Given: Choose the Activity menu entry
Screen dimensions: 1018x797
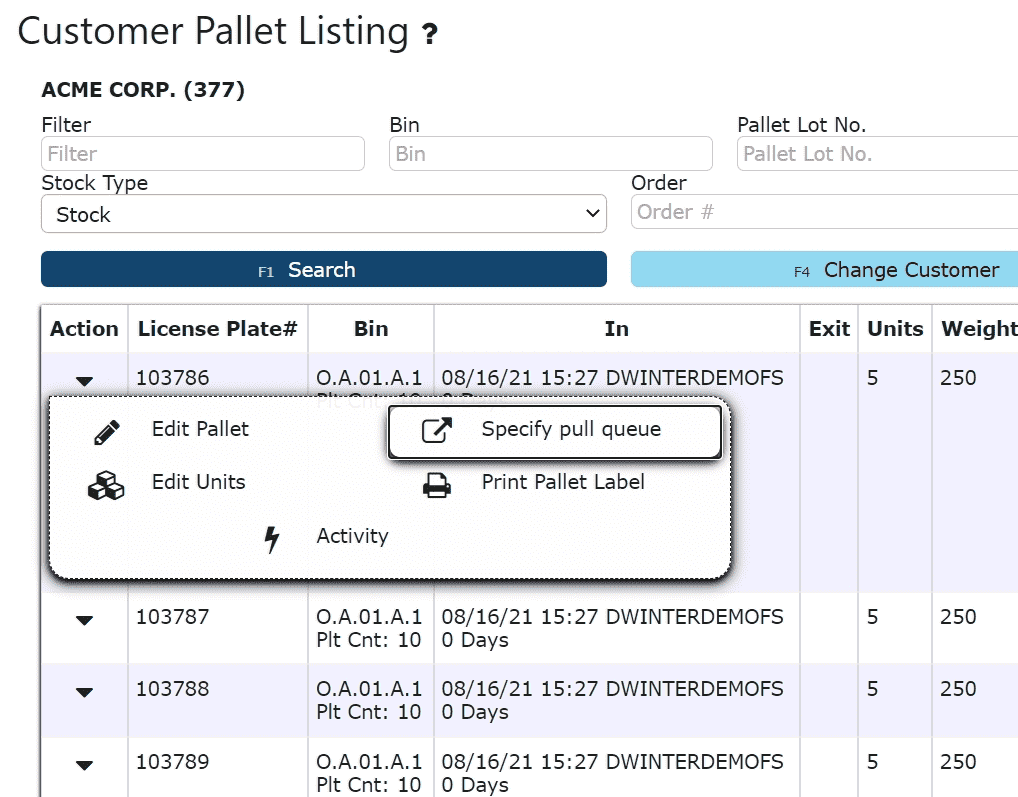Looking at the screenshot, I should 352,537.
